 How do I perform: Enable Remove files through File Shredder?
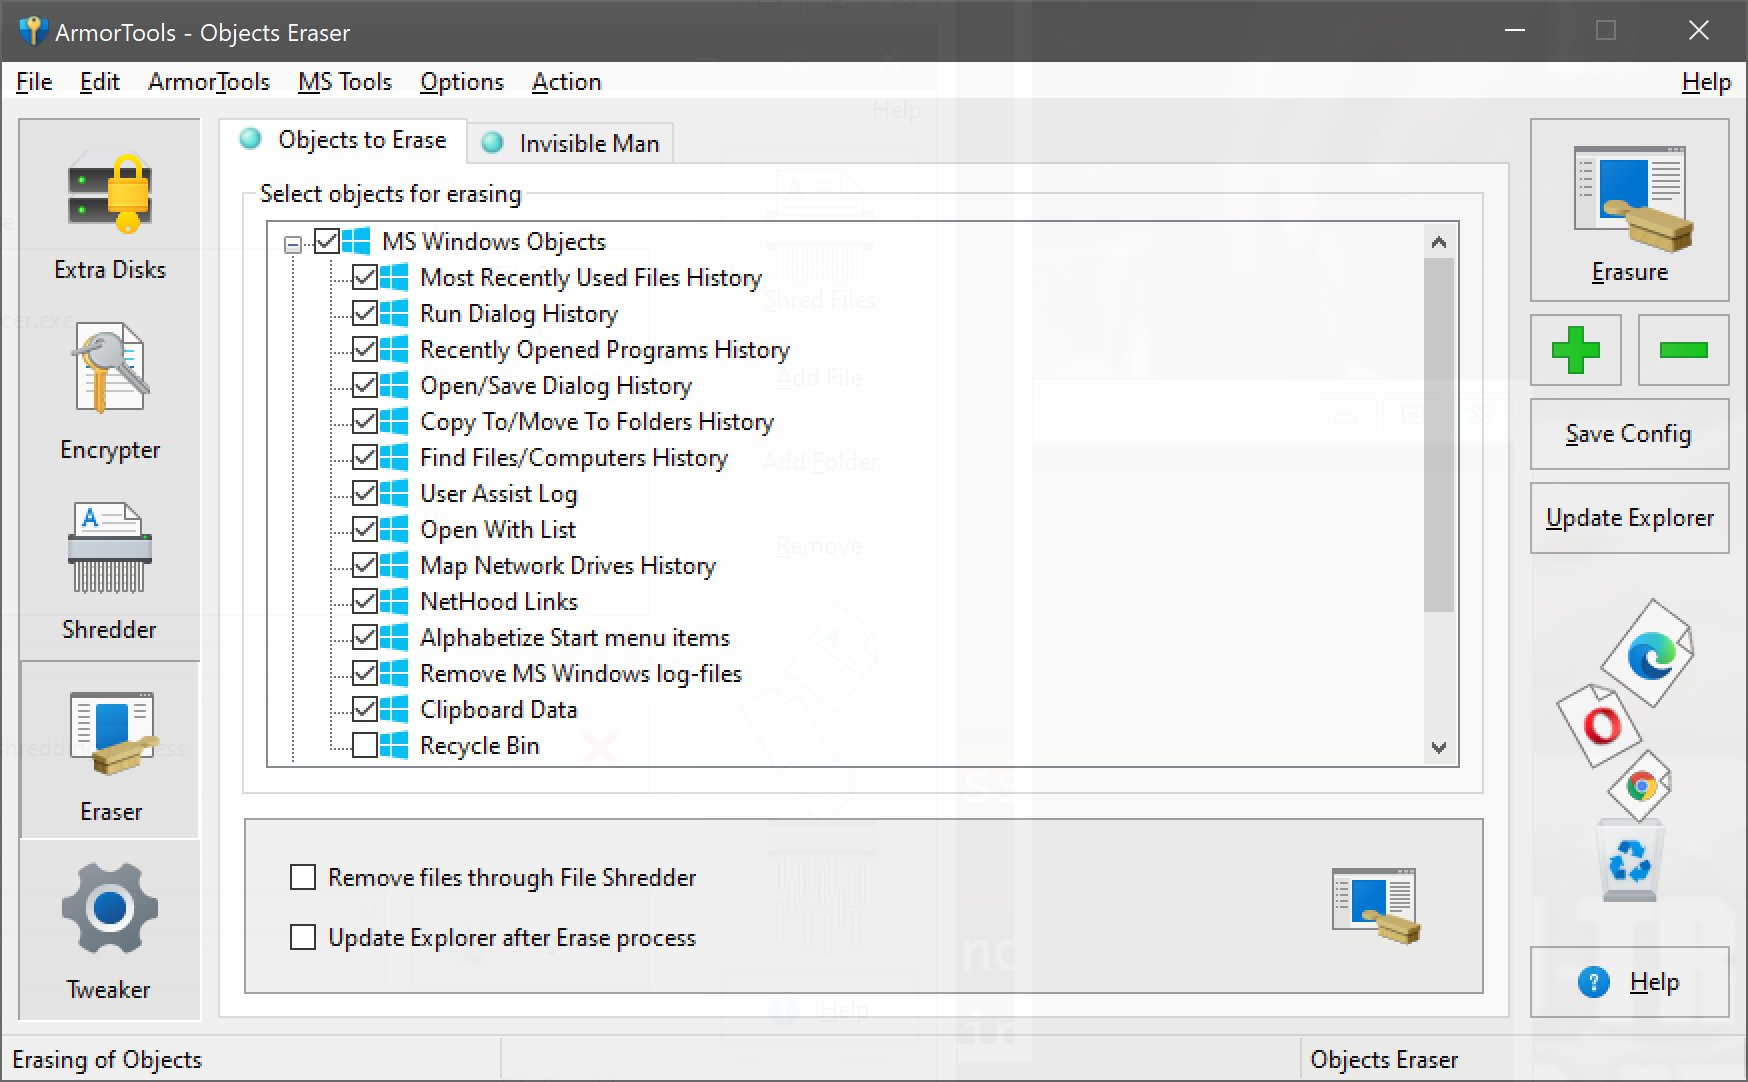303,877
